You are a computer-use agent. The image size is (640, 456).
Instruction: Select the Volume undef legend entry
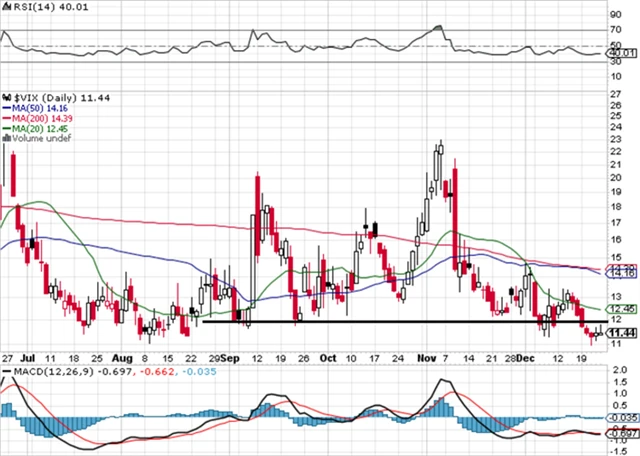38,137
